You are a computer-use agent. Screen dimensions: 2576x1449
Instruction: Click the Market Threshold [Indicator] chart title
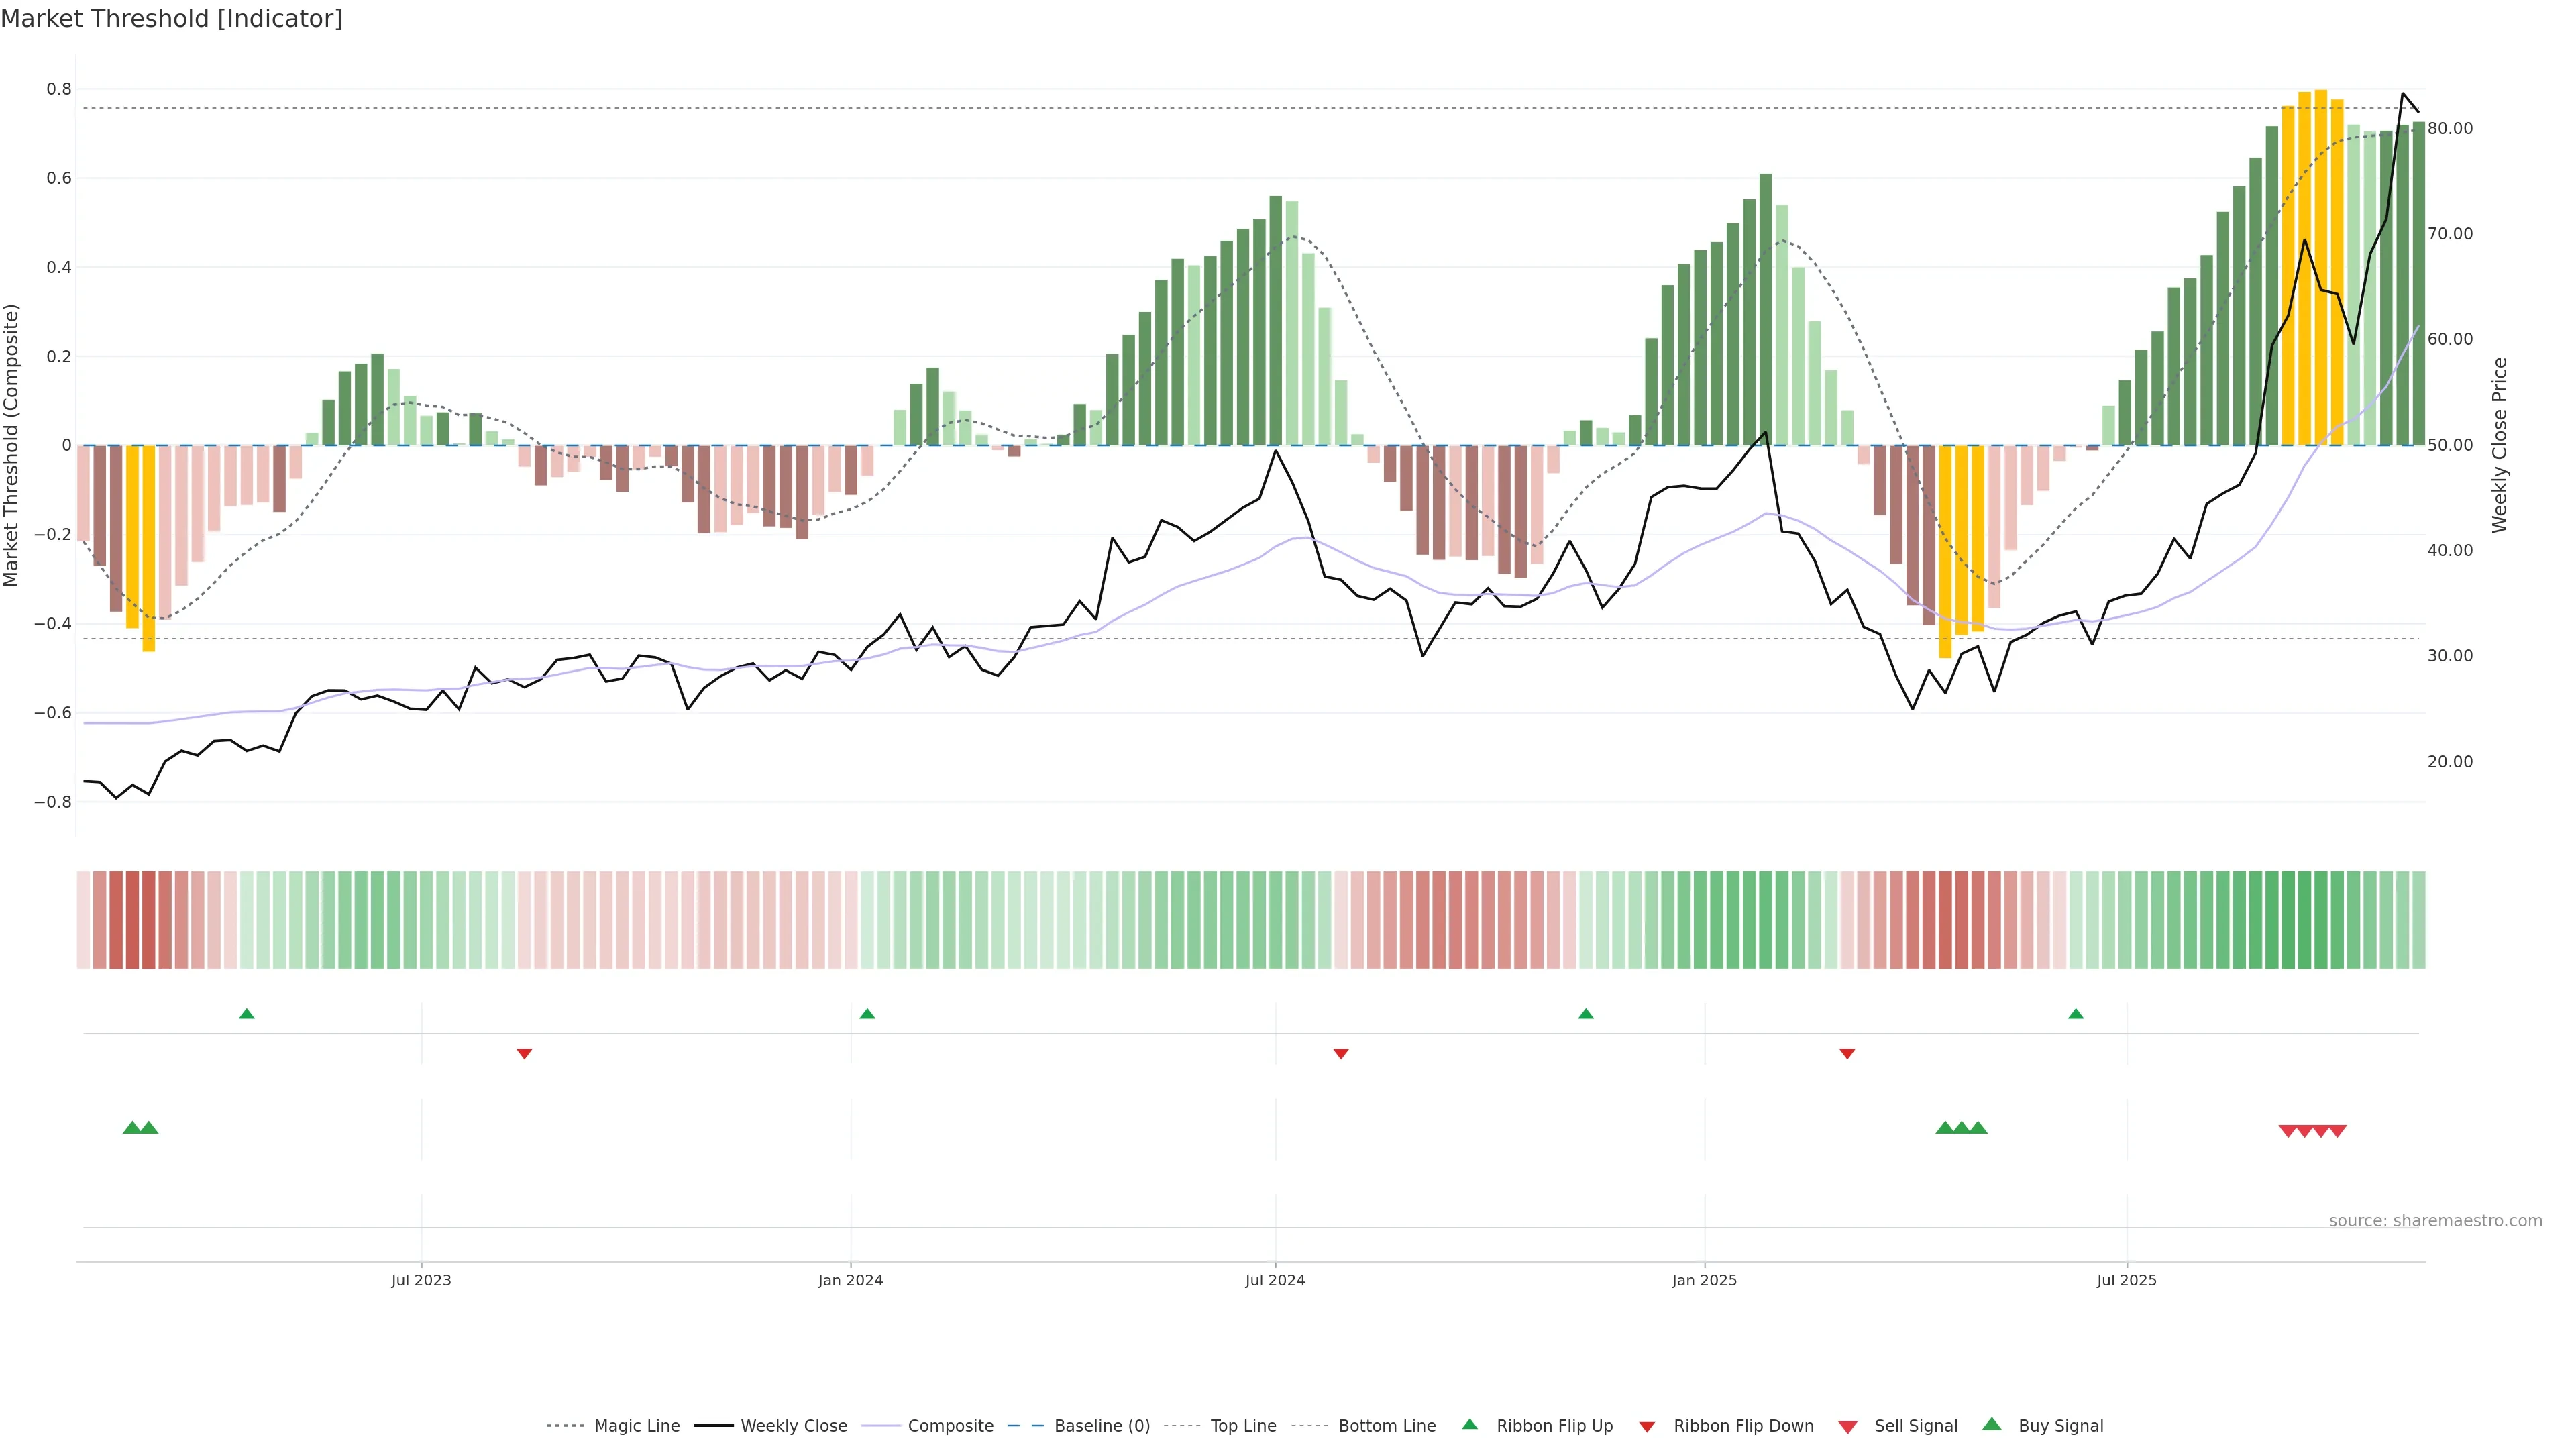point(171,19)
